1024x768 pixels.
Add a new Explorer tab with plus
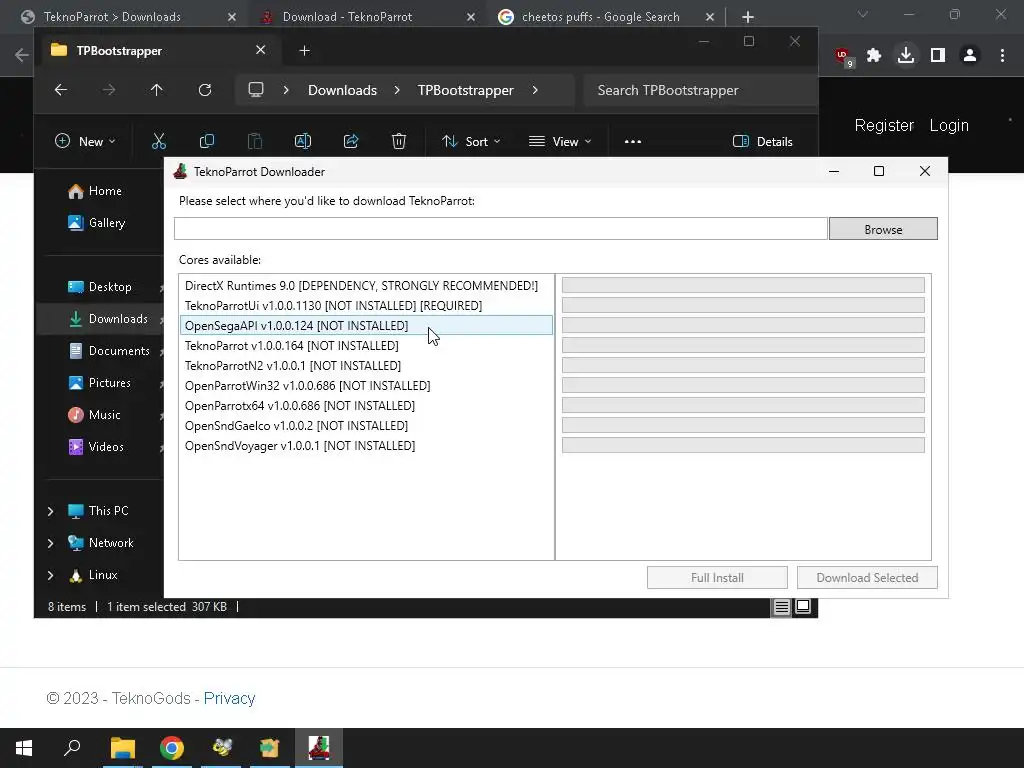304,50
